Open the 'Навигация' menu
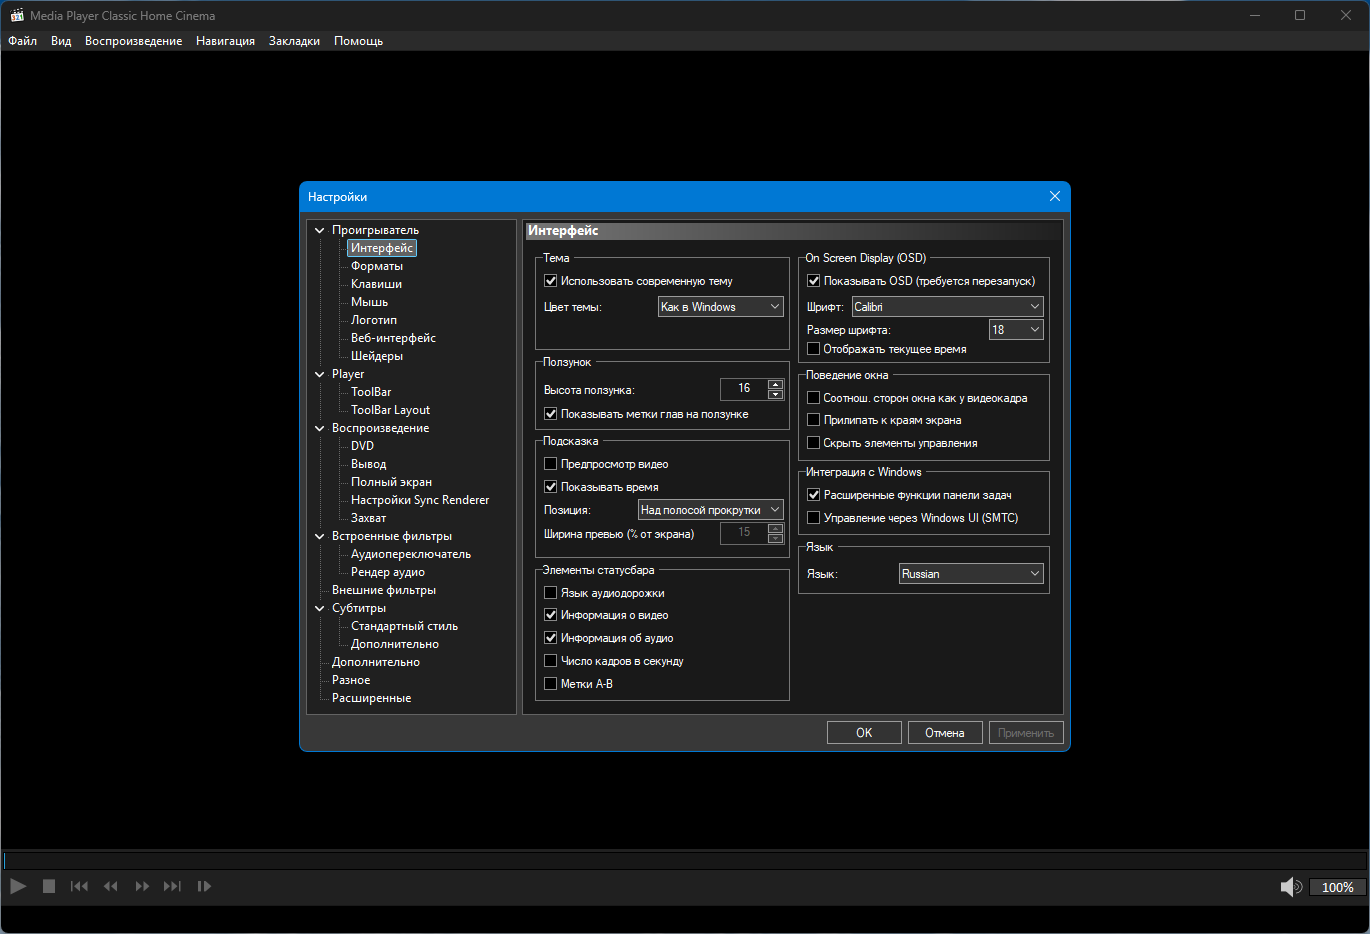The width and height of the screenshot is (1370, 934). click(x=225, y=41)
